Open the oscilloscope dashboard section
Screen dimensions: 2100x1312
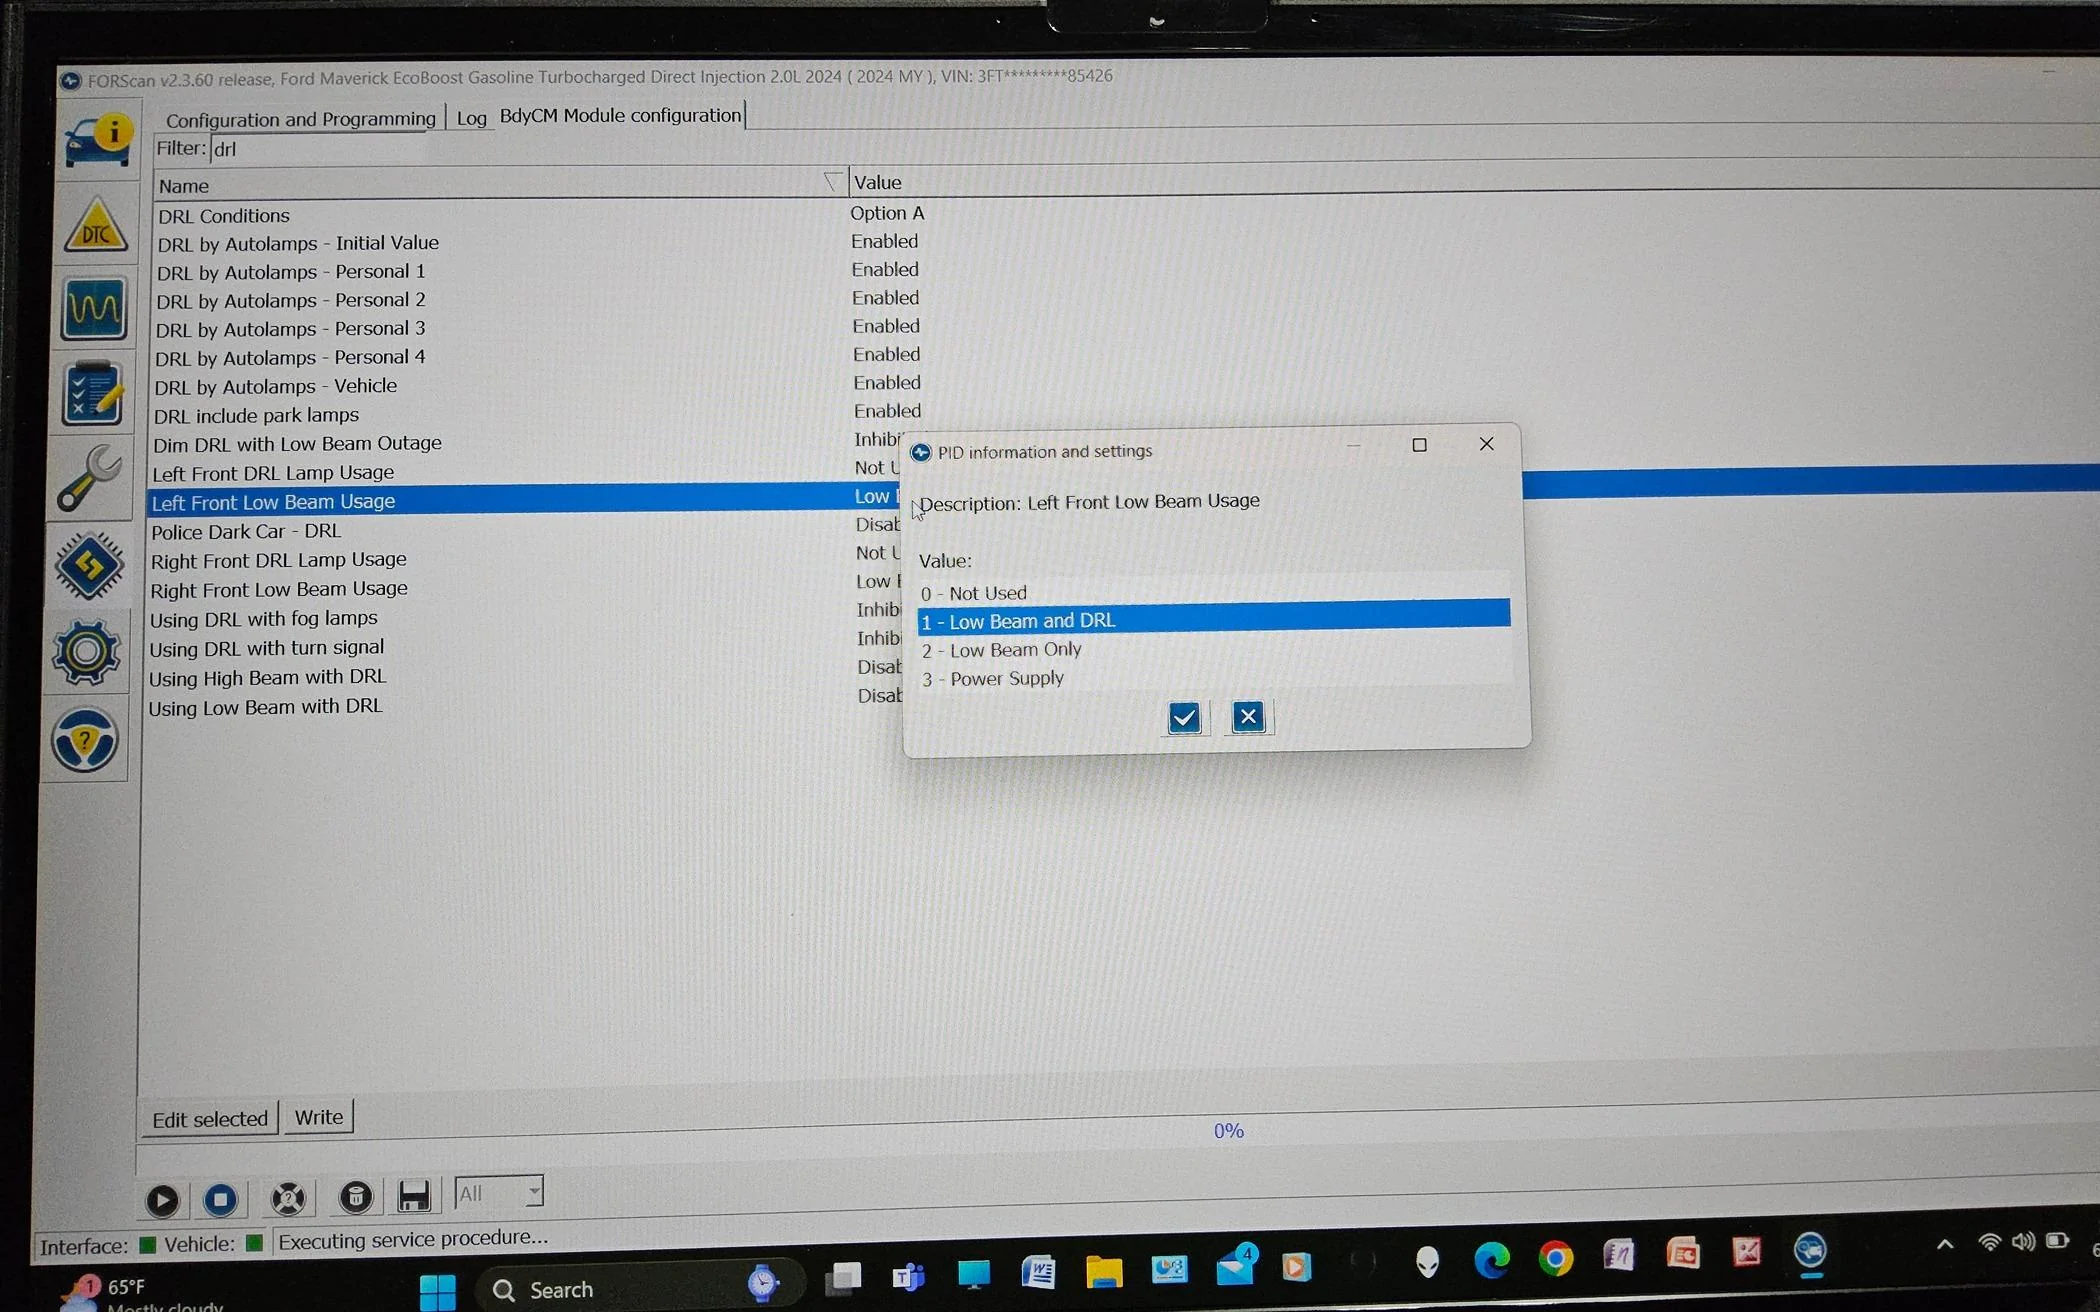(94, 309)
